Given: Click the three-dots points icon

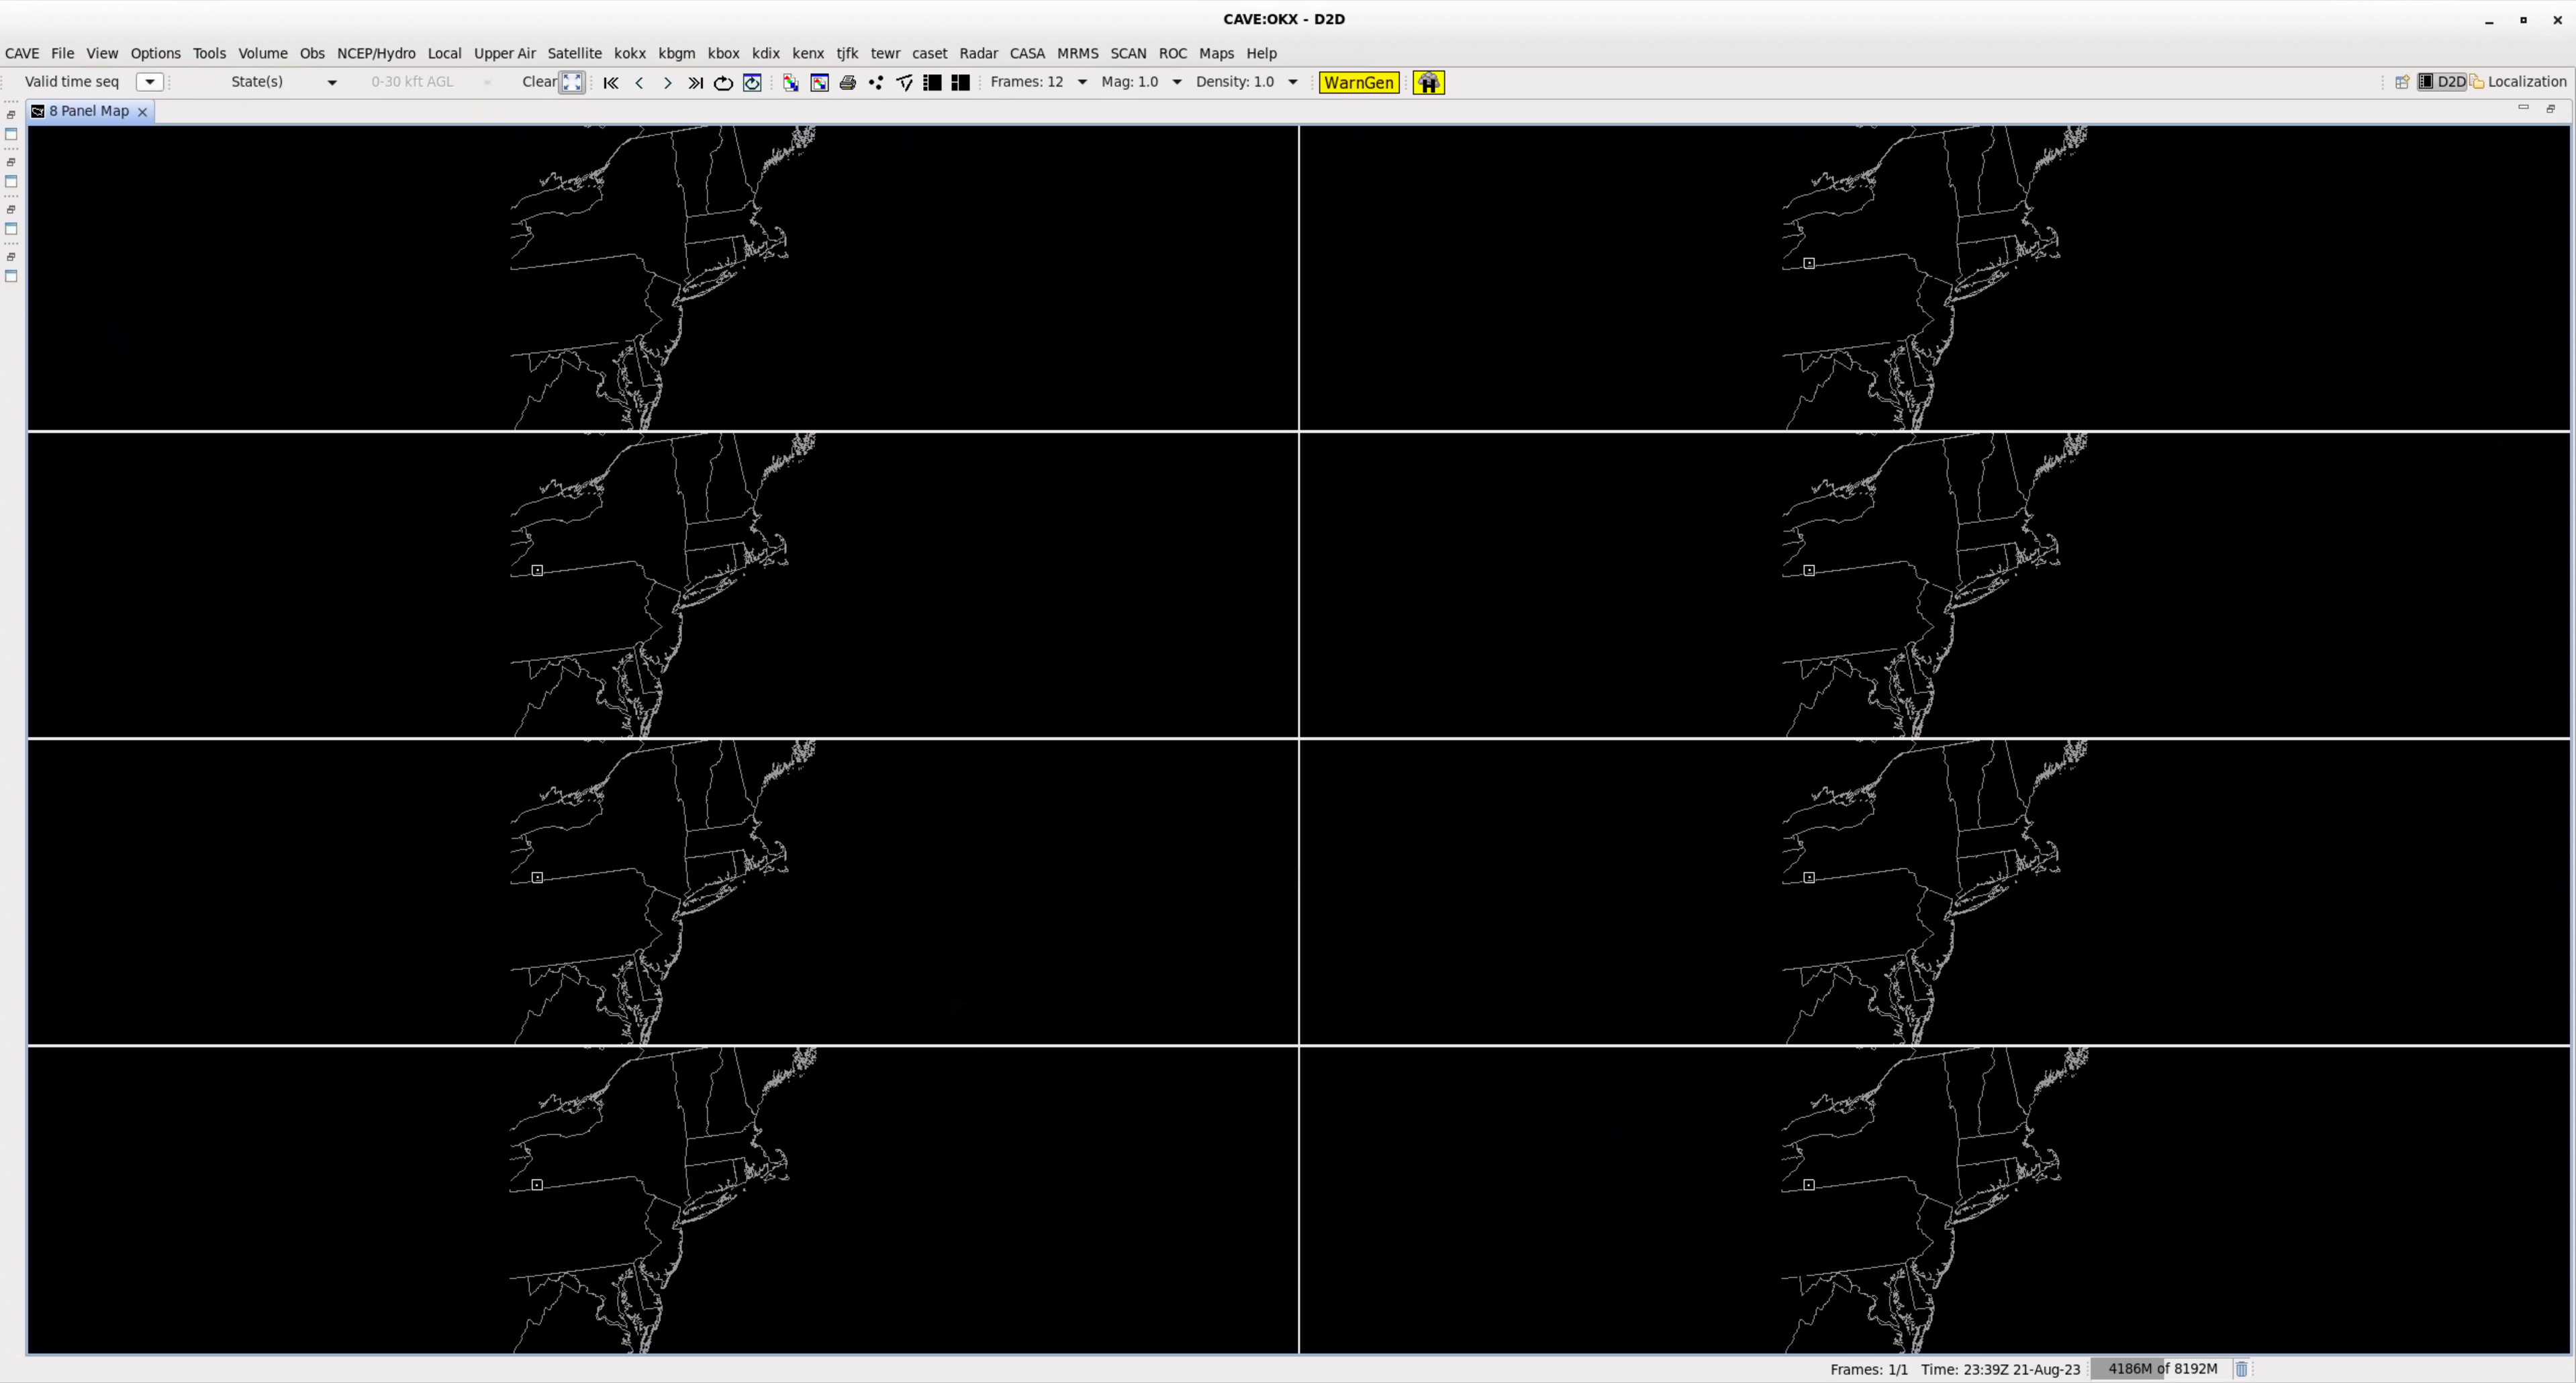Looking at the screenshot, I should (876, 83).
